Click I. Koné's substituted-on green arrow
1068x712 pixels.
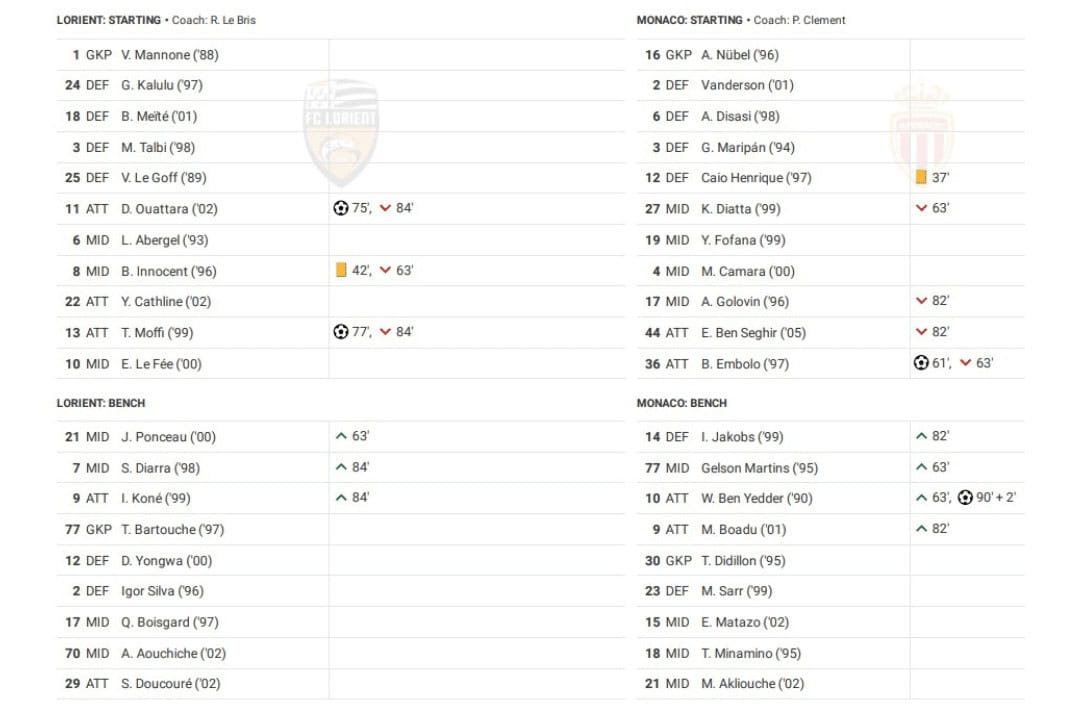(x=341, y=498)
